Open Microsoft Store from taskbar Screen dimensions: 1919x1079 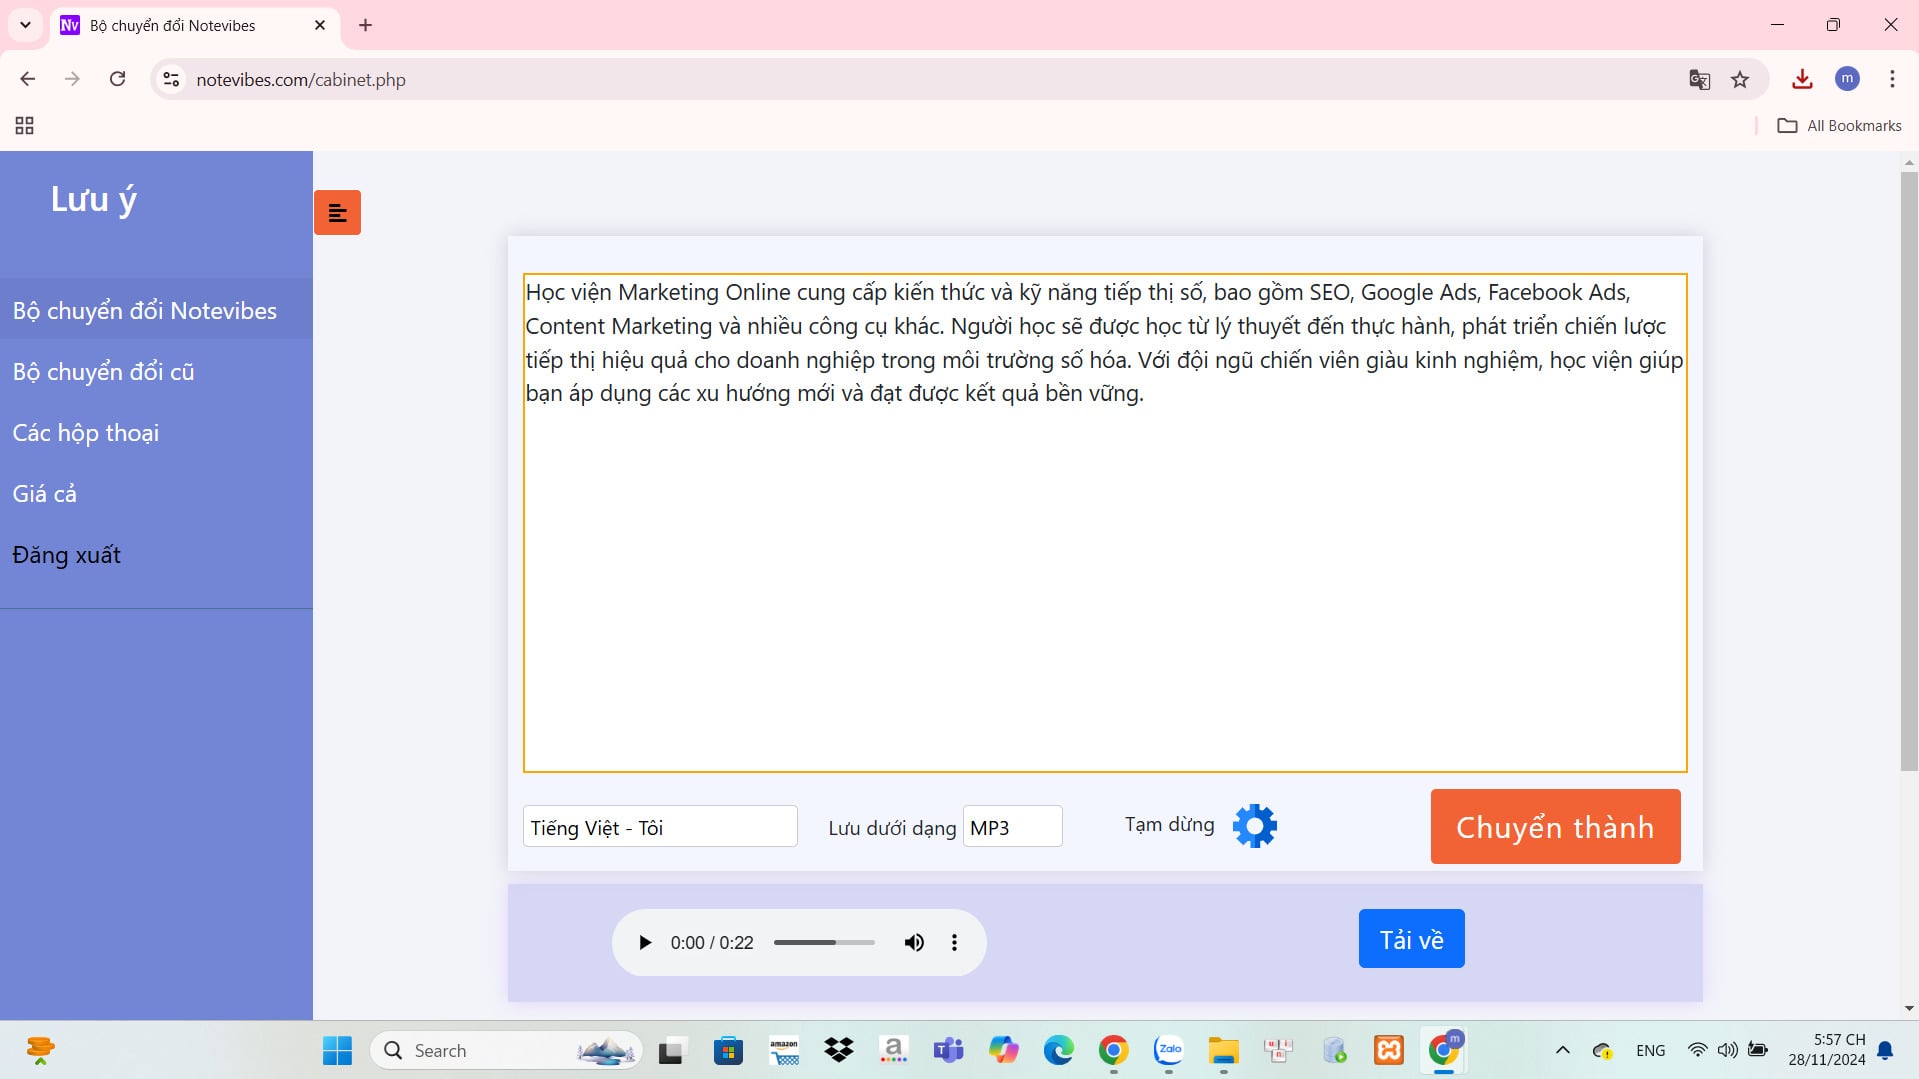click(x=728, y=1050)
